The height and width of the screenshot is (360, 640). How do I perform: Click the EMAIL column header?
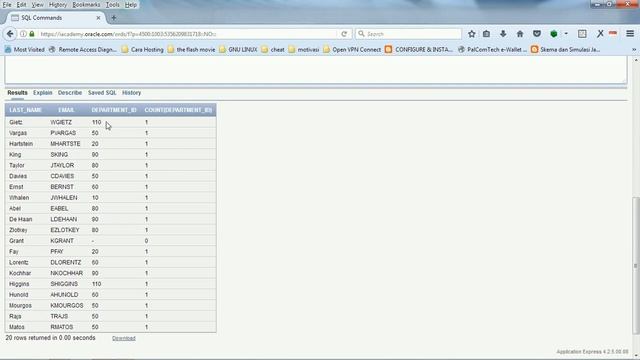tap(66, 110)
